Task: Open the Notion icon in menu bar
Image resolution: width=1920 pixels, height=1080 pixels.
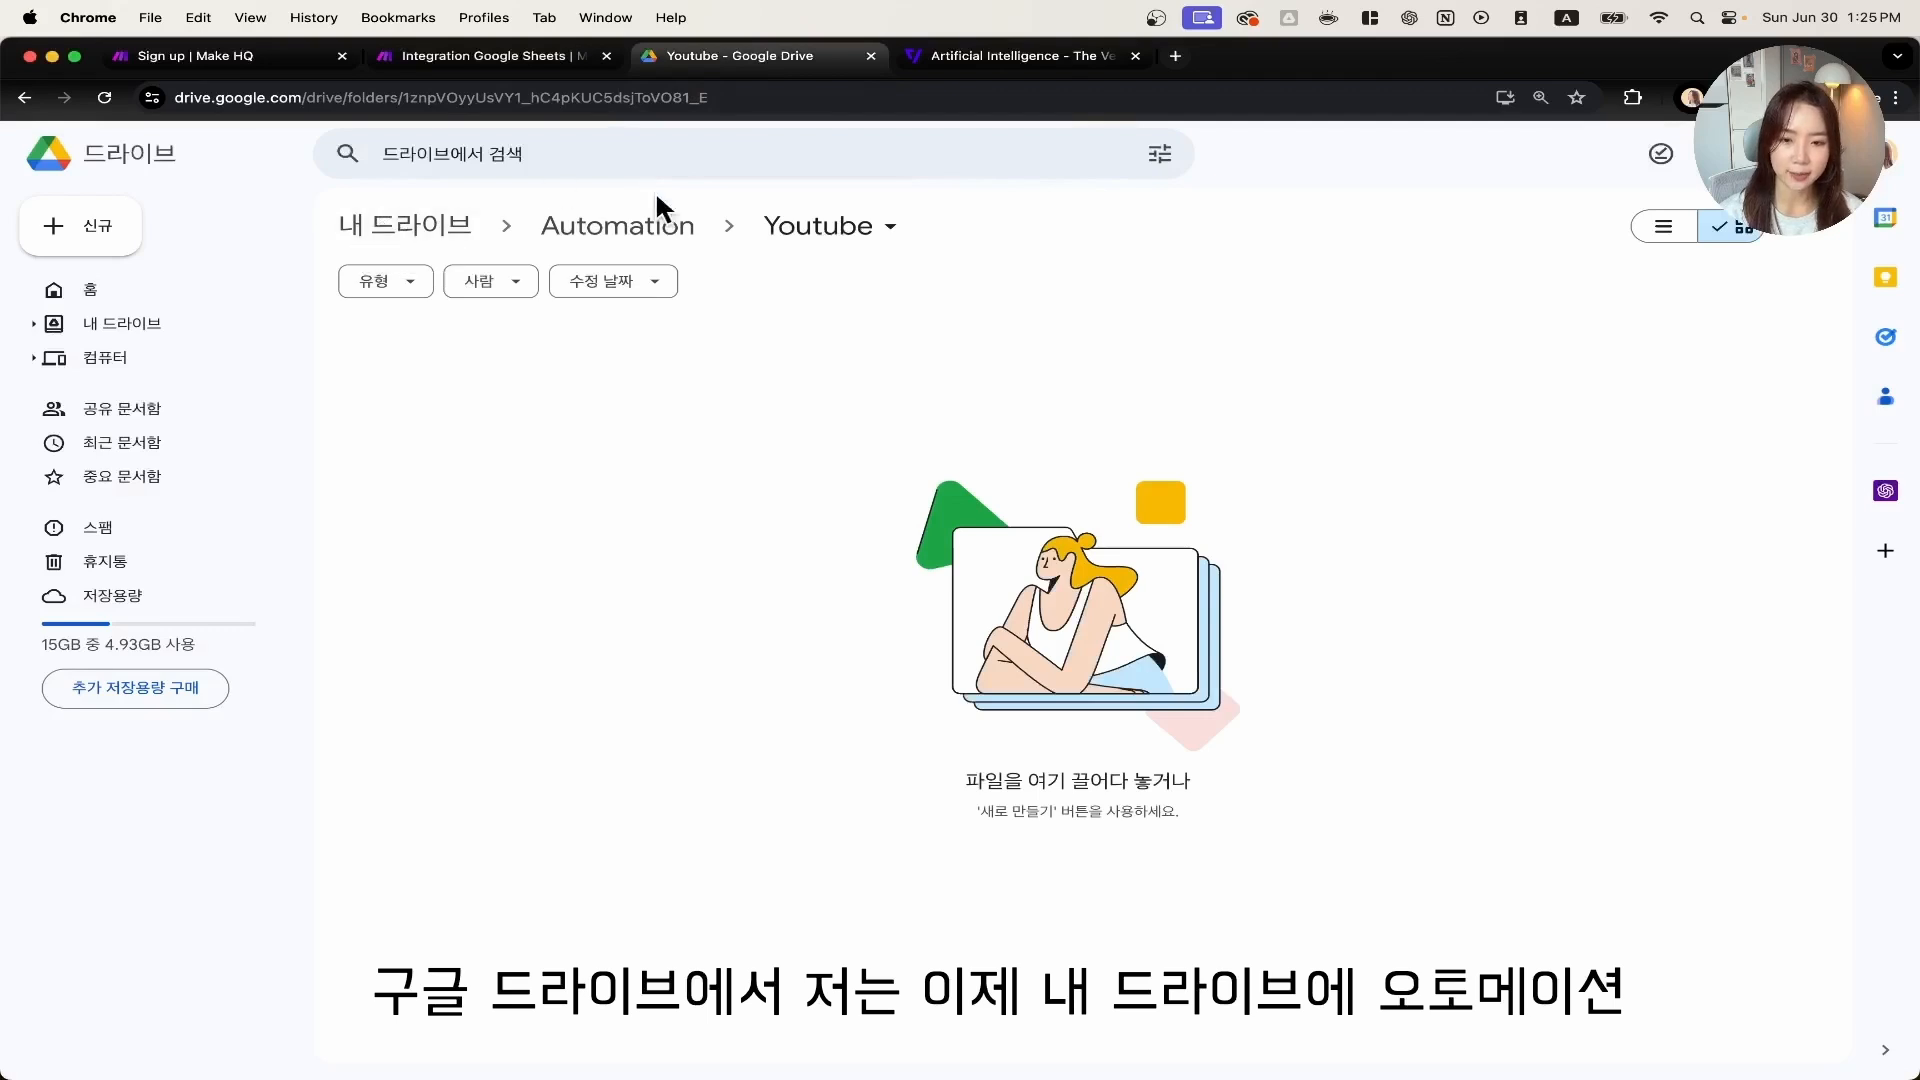Action: pos(1445,17)
